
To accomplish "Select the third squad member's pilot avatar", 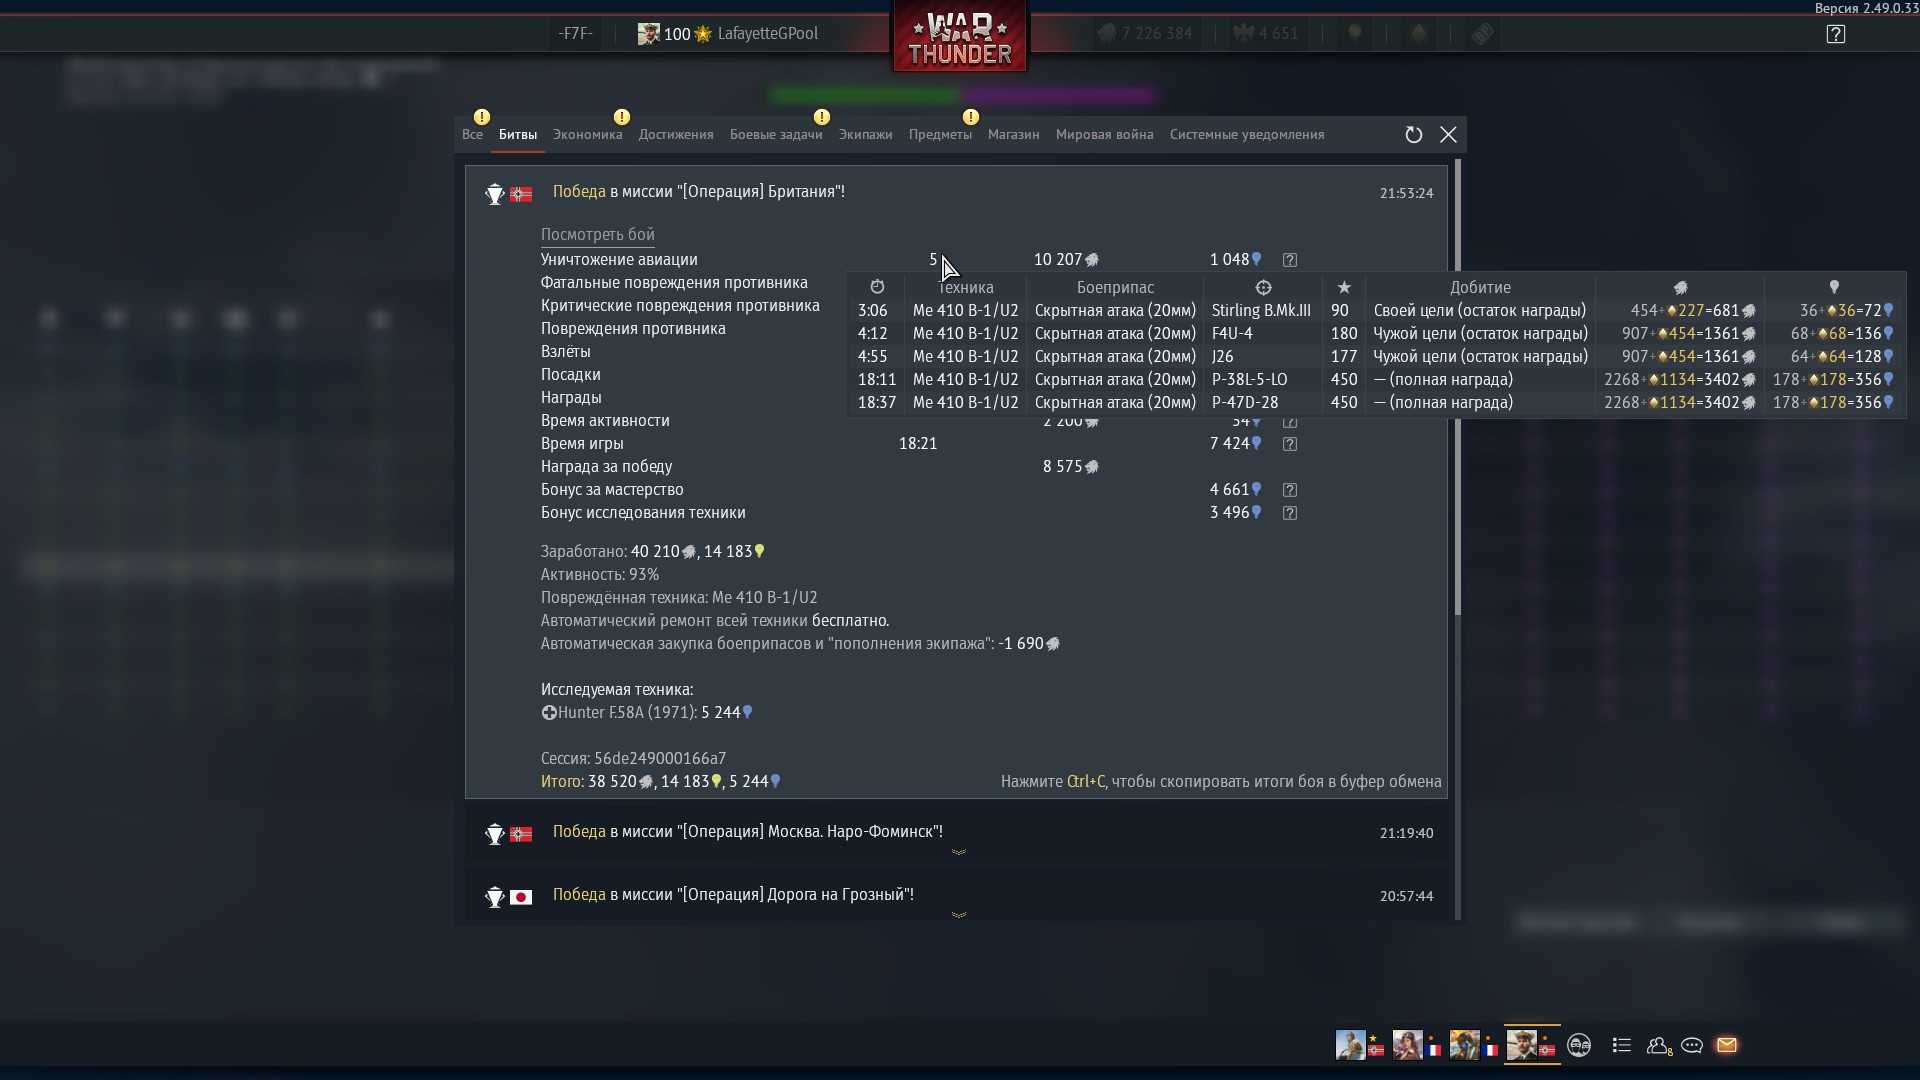I will [x=1464, y=1045].
